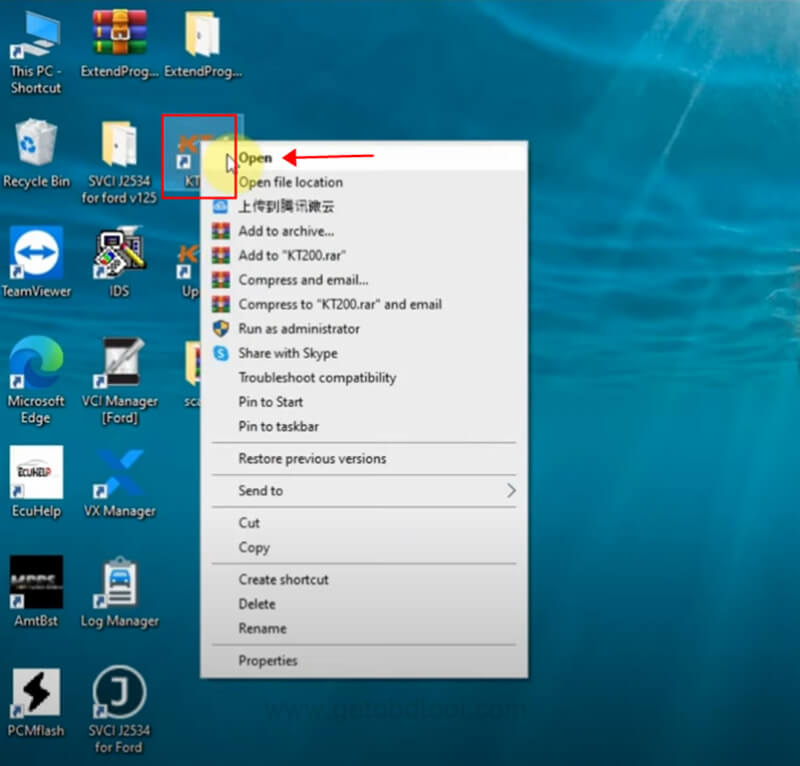The width and height of the screenshot is (800, 766).
Task: Choose Create shortcut menu entry
Action: click(x=283, y=580)
